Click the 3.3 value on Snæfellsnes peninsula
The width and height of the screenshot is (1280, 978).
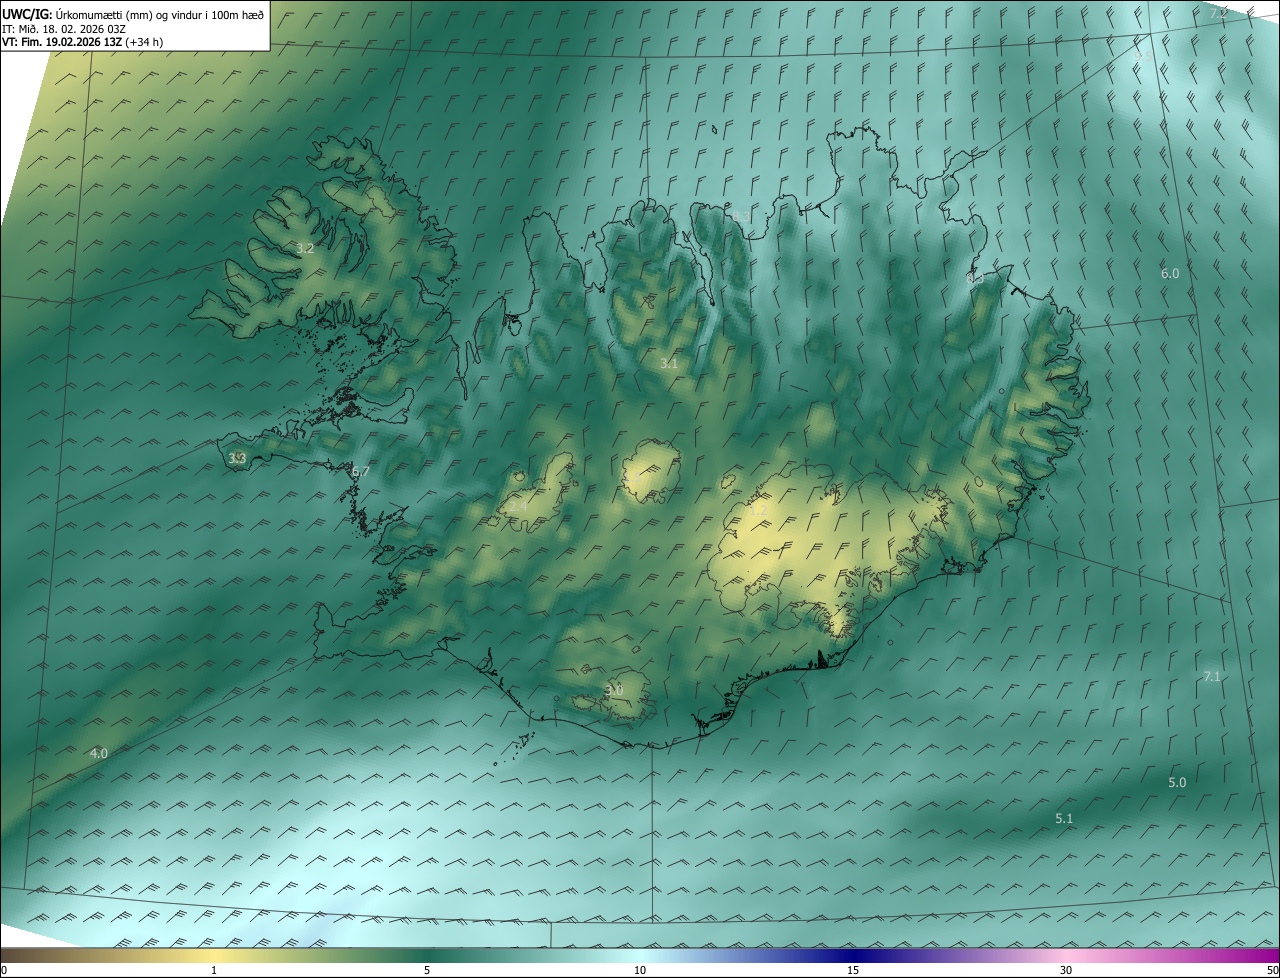[236, 458]
